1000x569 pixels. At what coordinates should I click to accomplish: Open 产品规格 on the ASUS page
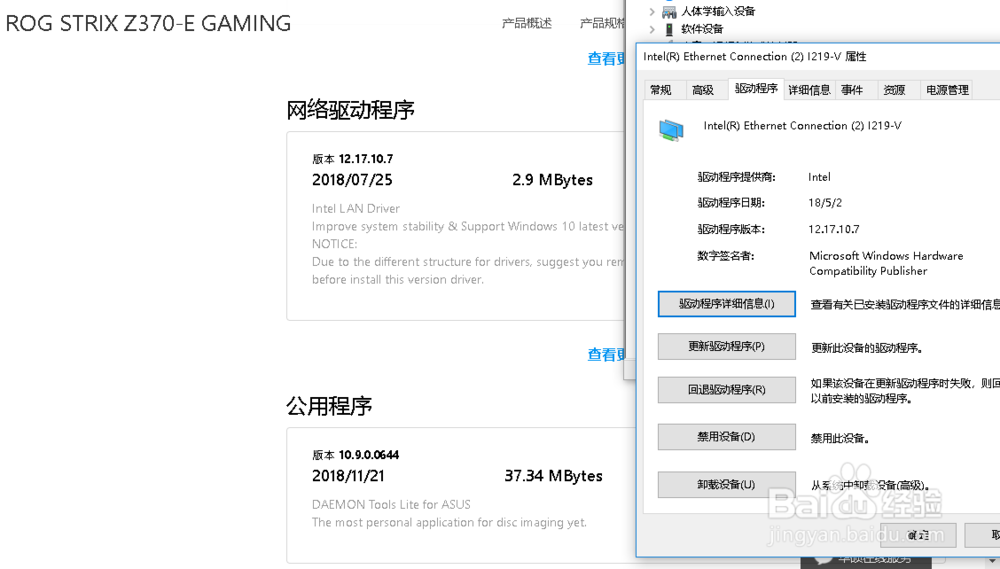603,24
